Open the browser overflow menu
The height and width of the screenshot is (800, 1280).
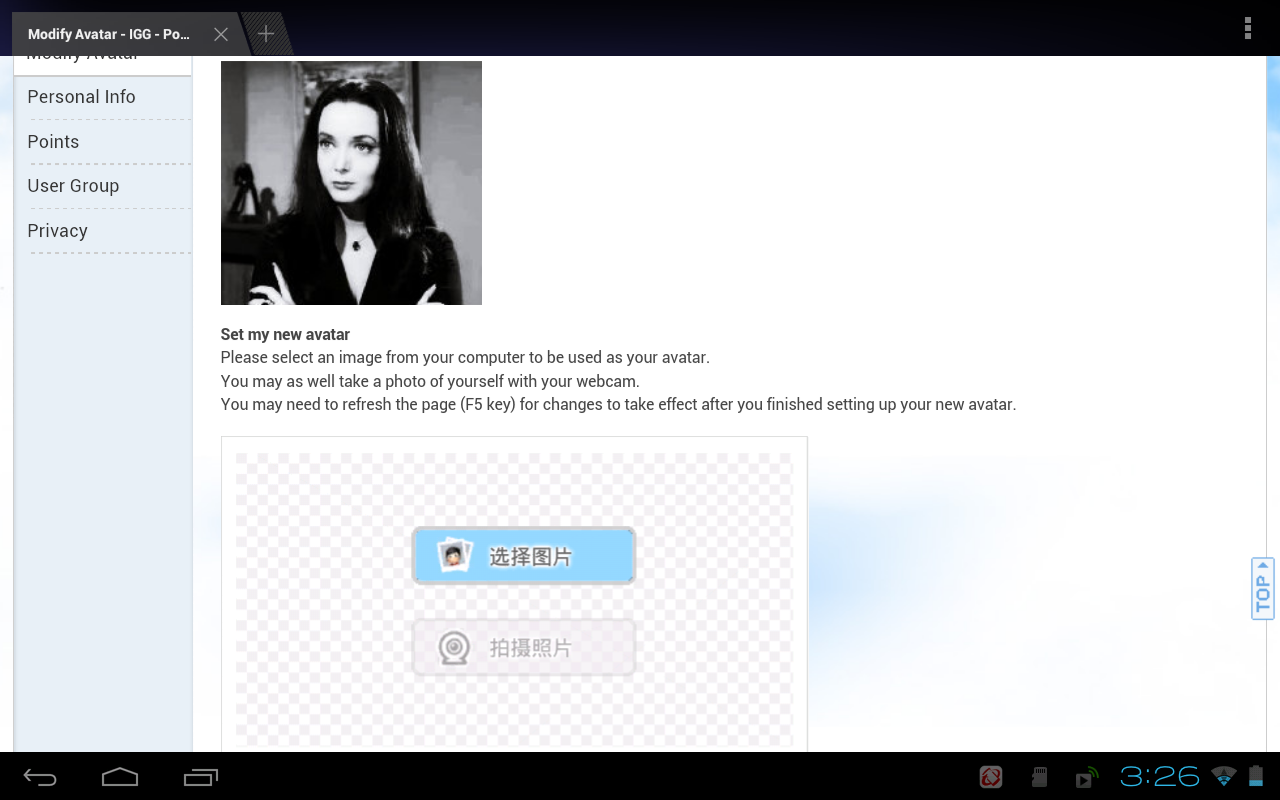coord(1247,28)
